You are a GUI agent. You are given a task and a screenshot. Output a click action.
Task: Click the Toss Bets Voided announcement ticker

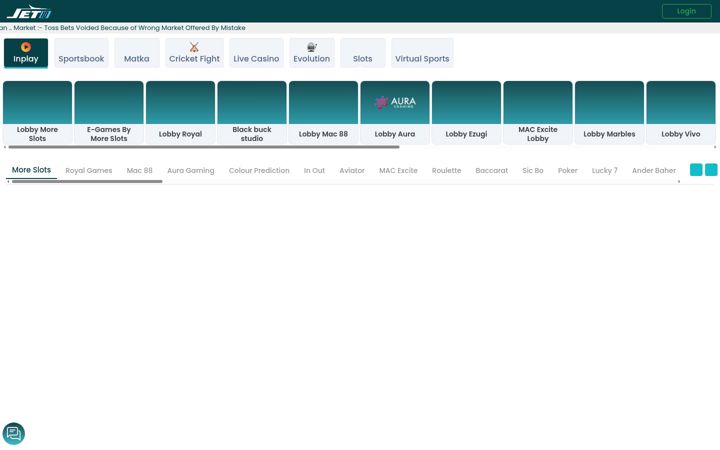coord(123,28)
